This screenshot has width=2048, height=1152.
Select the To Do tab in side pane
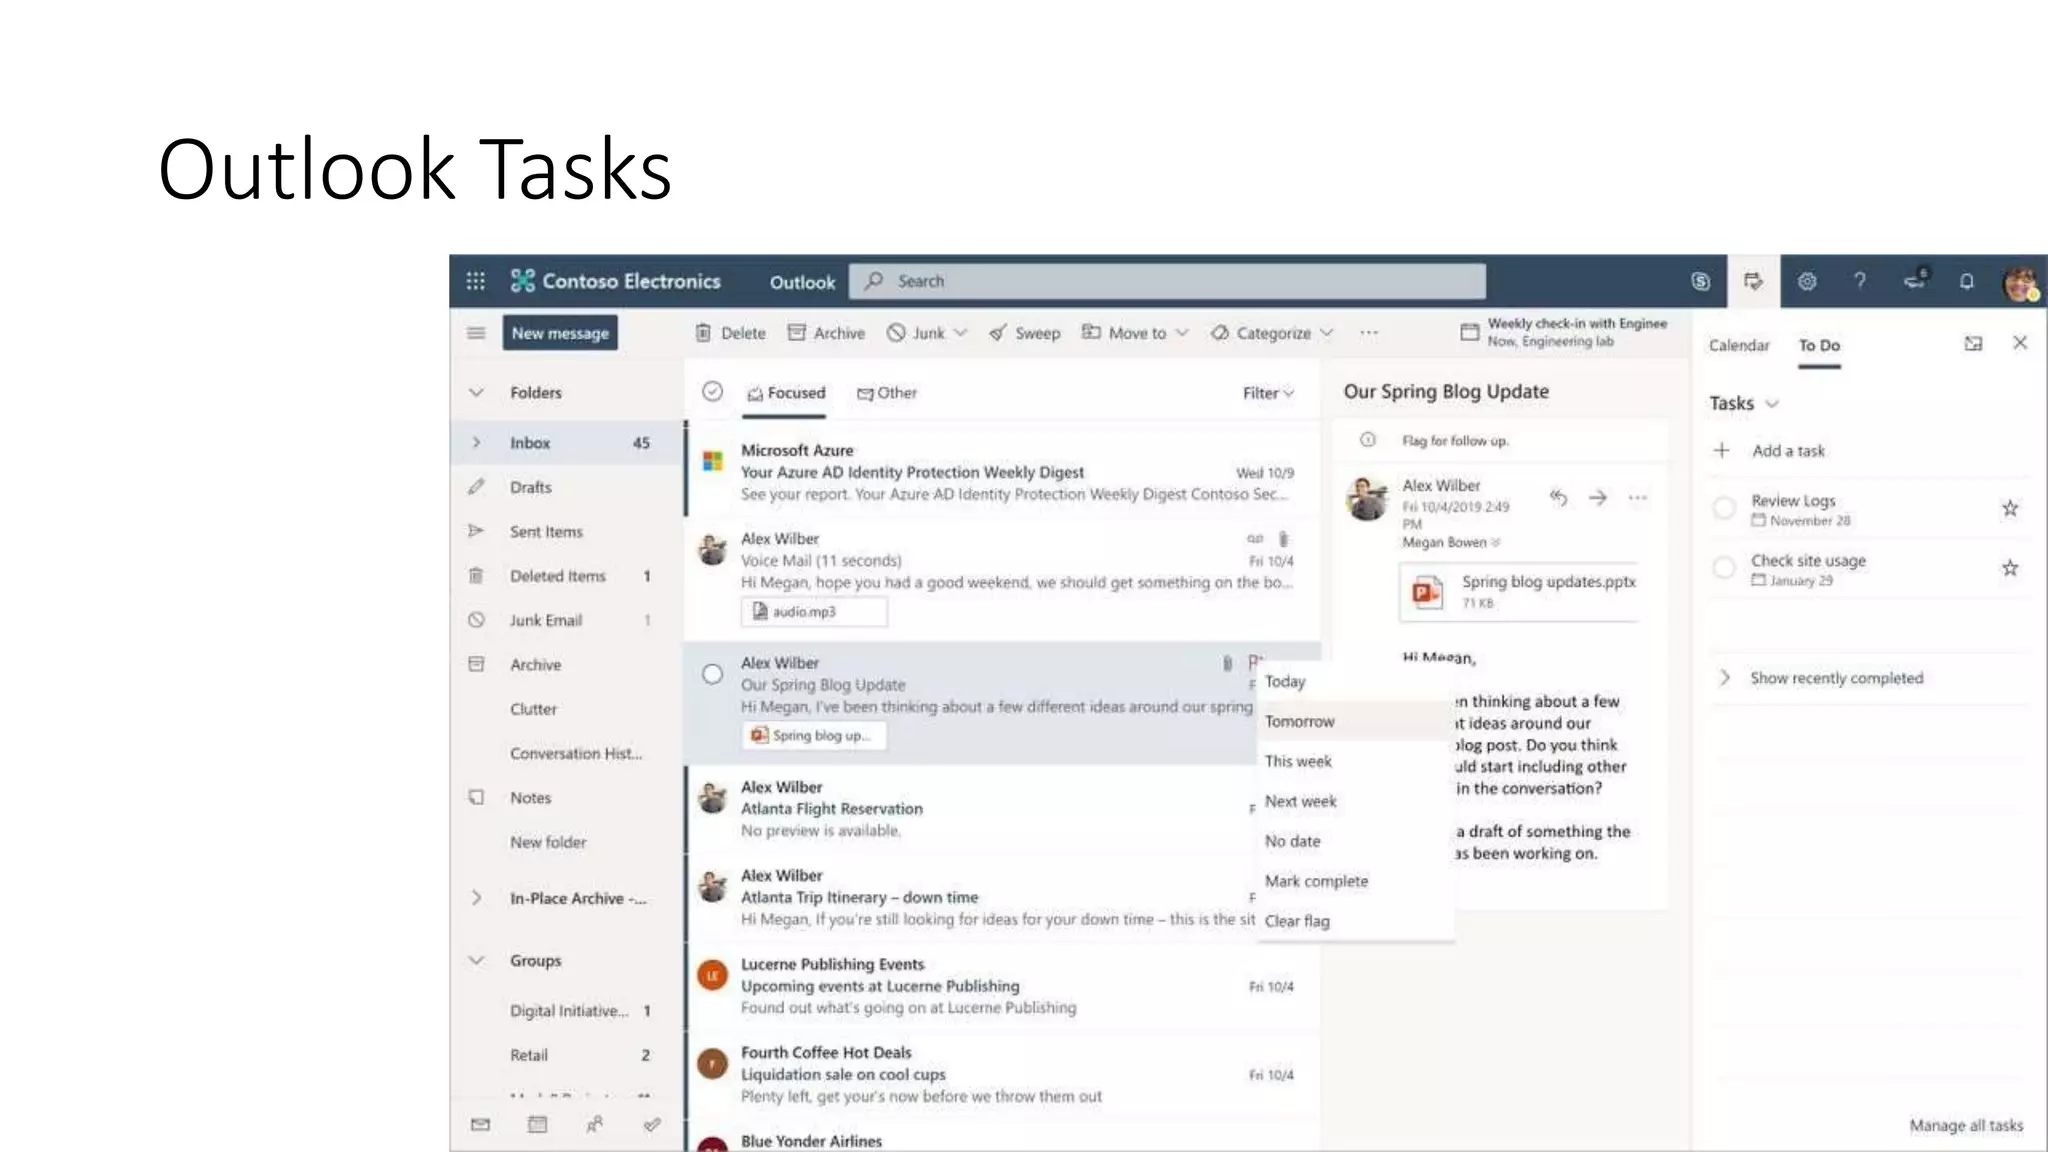[x=1819, y=345]
